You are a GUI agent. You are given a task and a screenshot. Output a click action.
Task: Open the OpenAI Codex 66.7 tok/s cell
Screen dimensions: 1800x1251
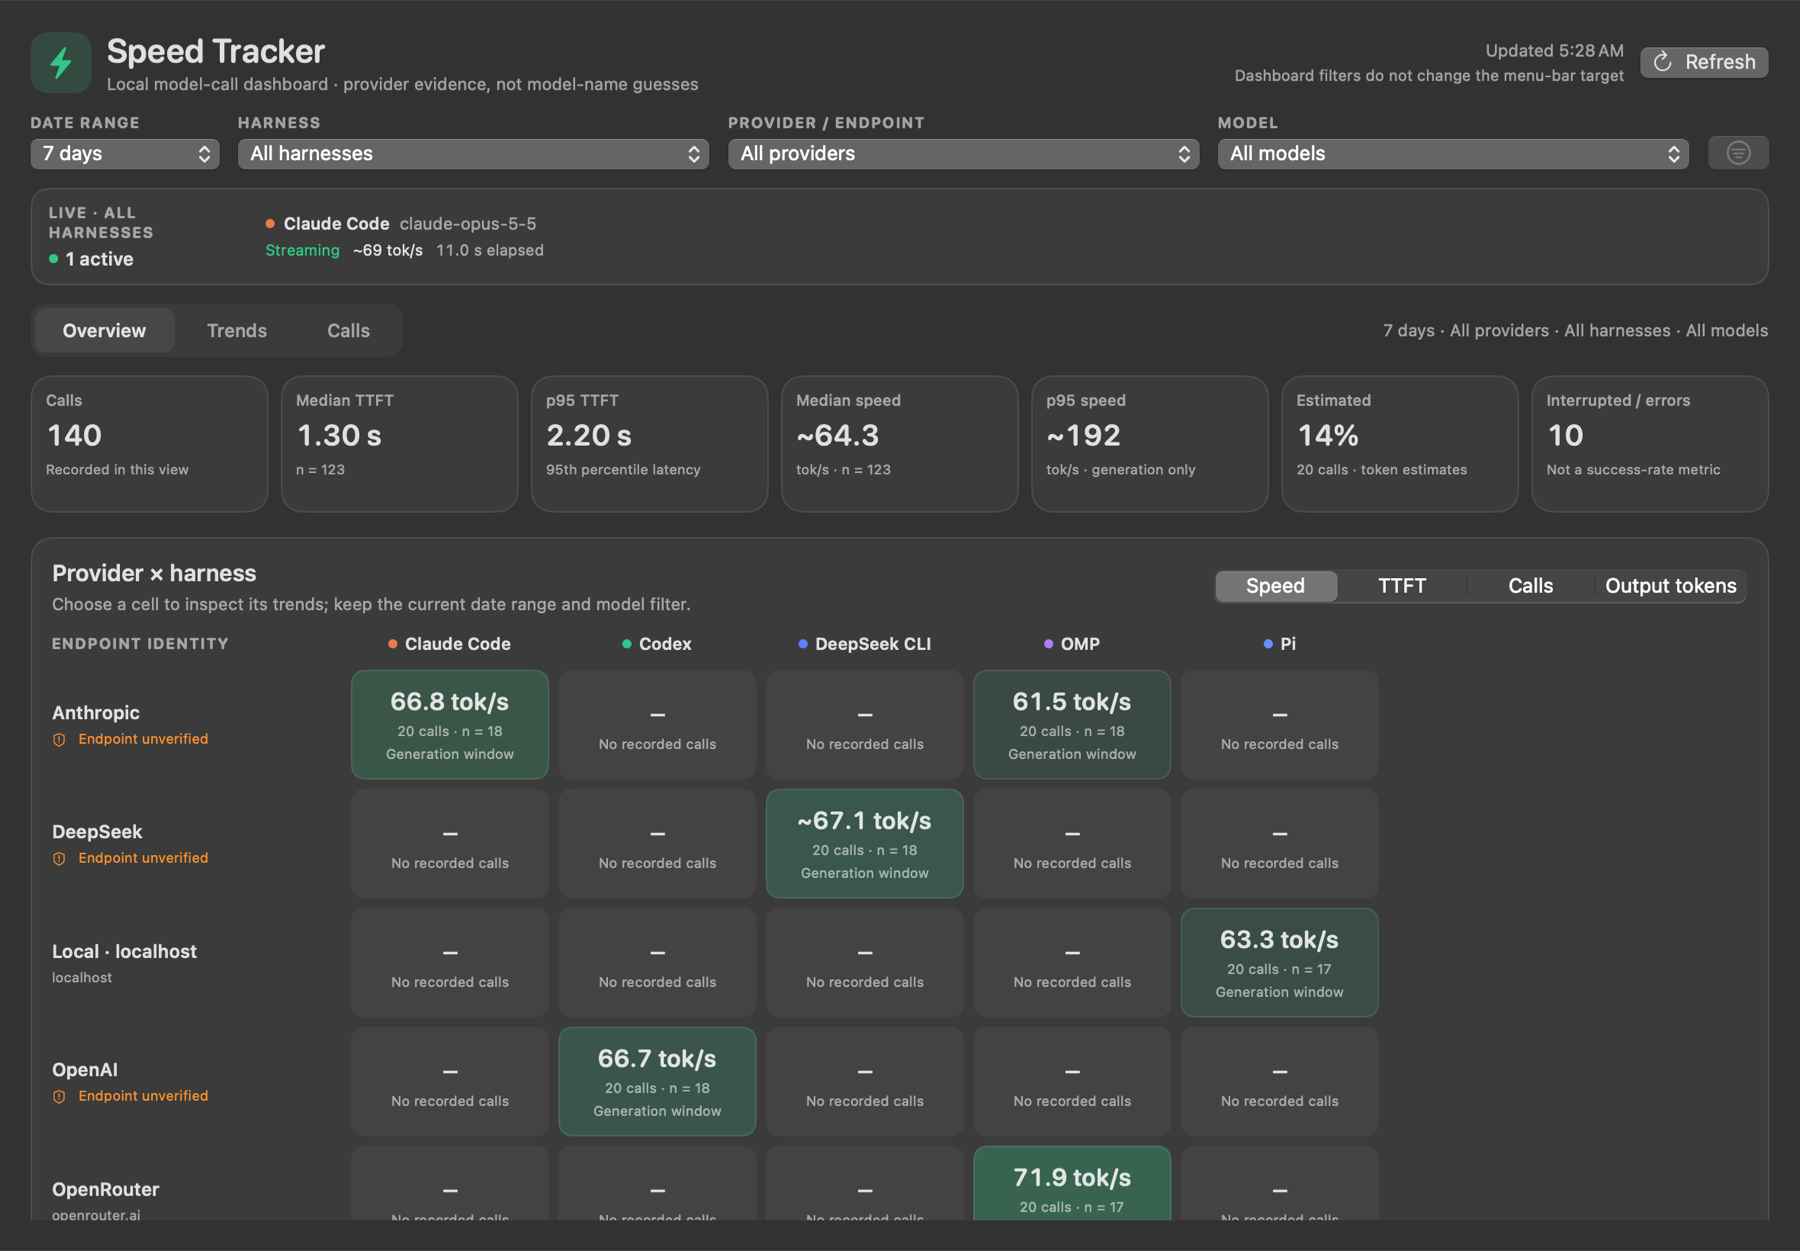657,1082
